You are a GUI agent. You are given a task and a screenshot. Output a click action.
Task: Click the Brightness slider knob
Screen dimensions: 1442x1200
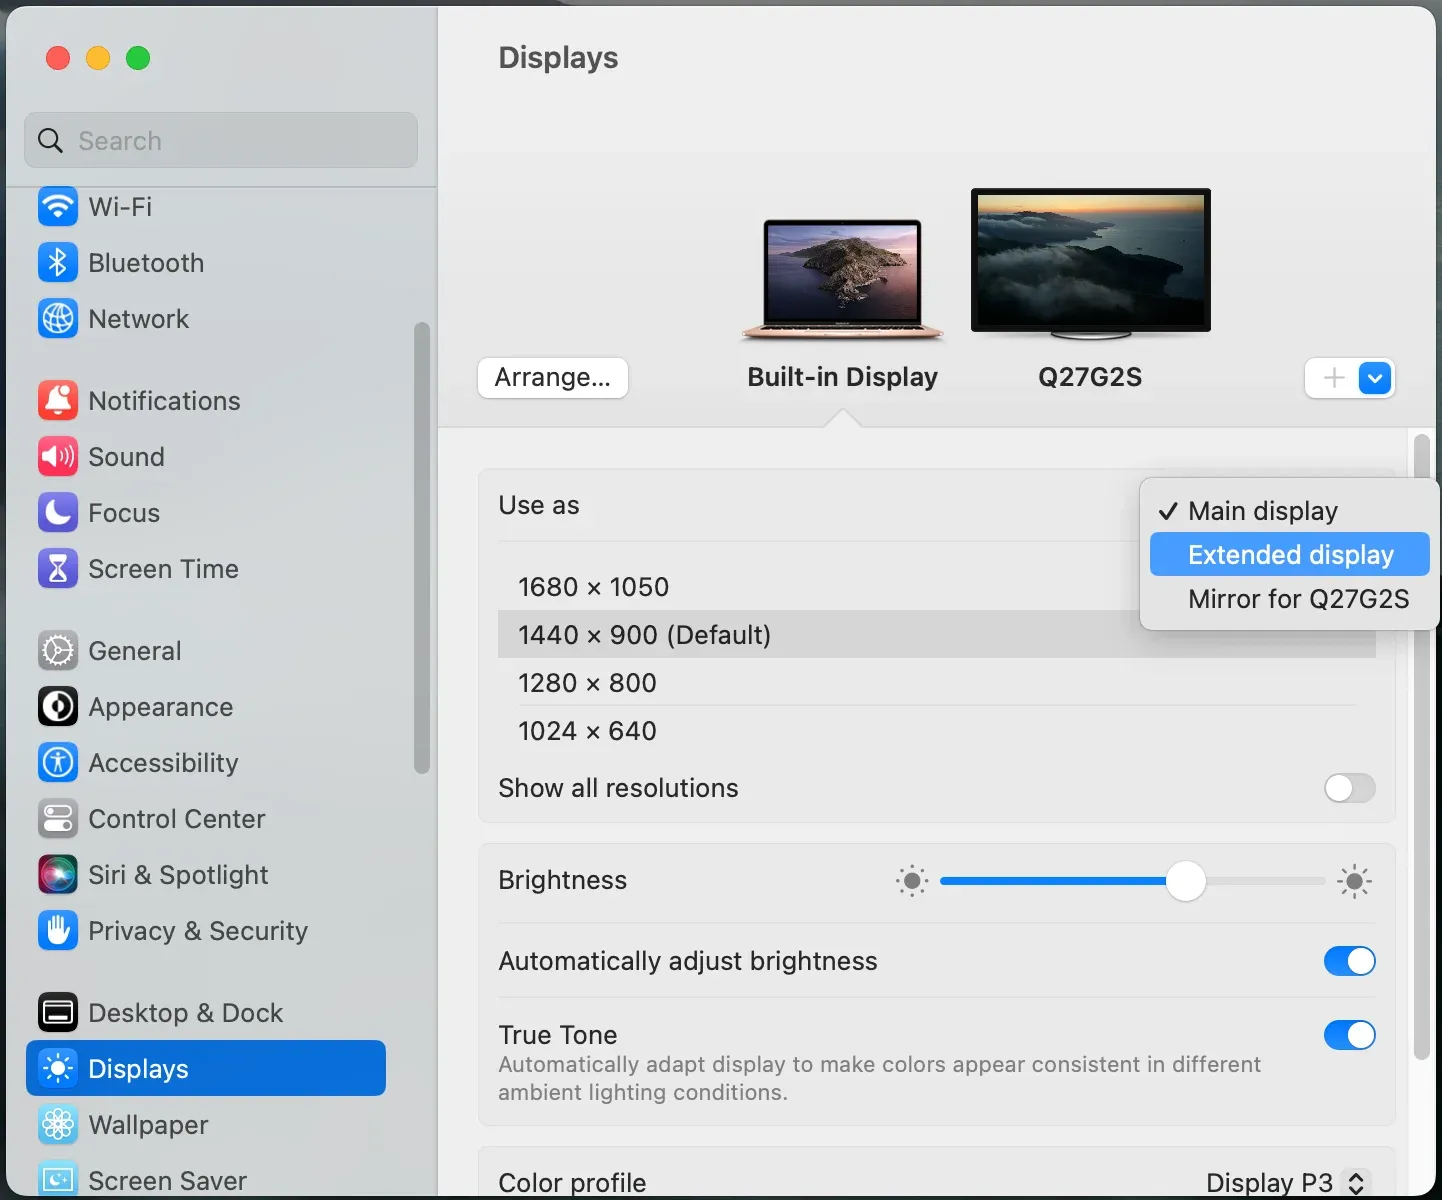[1186, 881]
